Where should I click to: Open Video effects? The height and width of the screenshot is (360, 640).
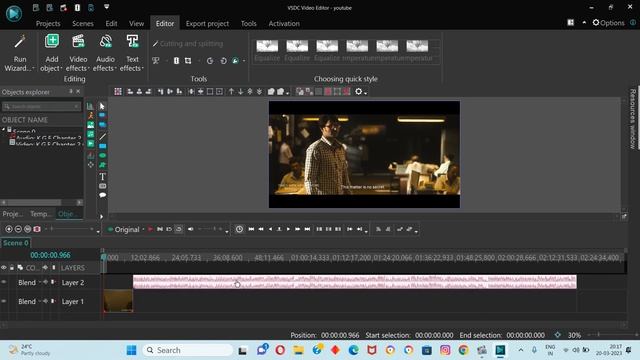pyautogui.click(x=78, y=53)
